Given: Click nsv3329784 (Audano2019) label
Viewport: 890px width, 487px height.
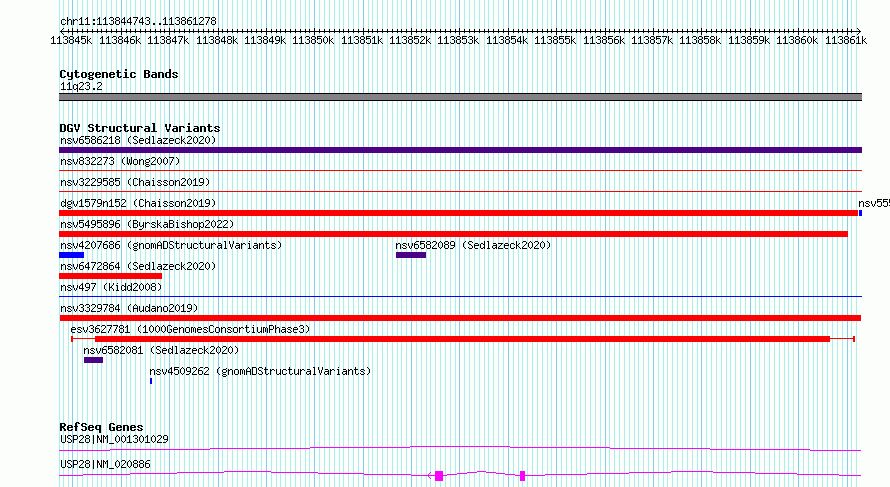Looking at the screenshot, I should 129,308.
